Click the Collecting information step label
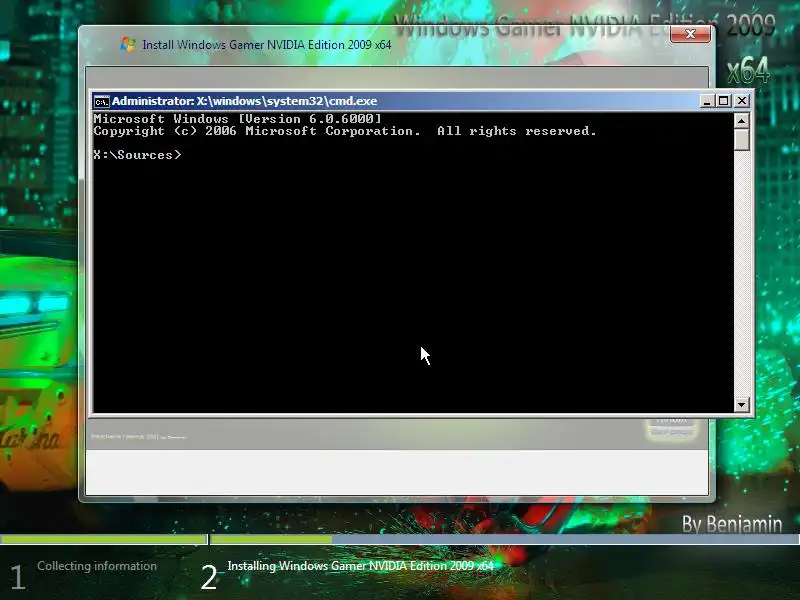Viewport: 800px width, 600px height. point(97,566)
